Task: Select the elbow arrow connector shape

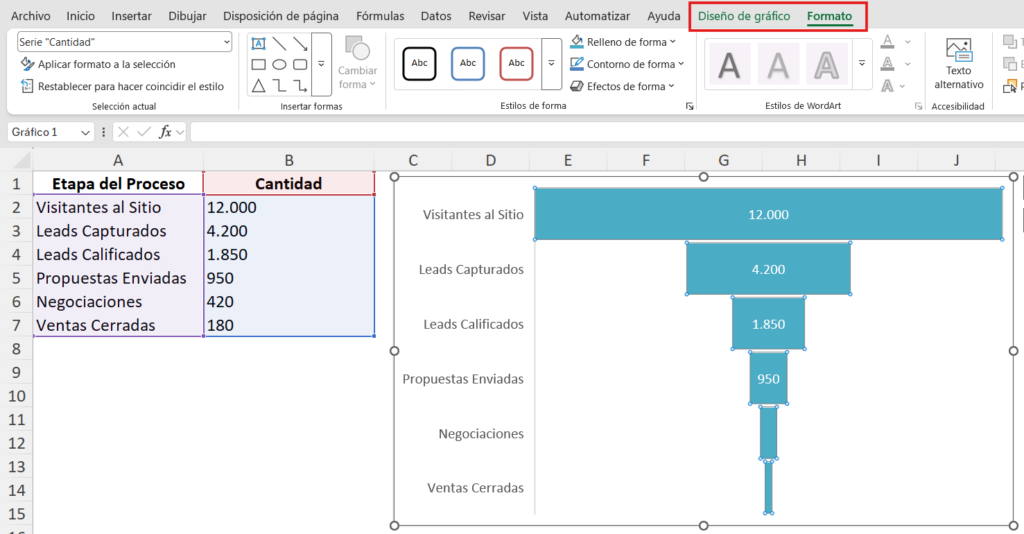Action: 300,86
